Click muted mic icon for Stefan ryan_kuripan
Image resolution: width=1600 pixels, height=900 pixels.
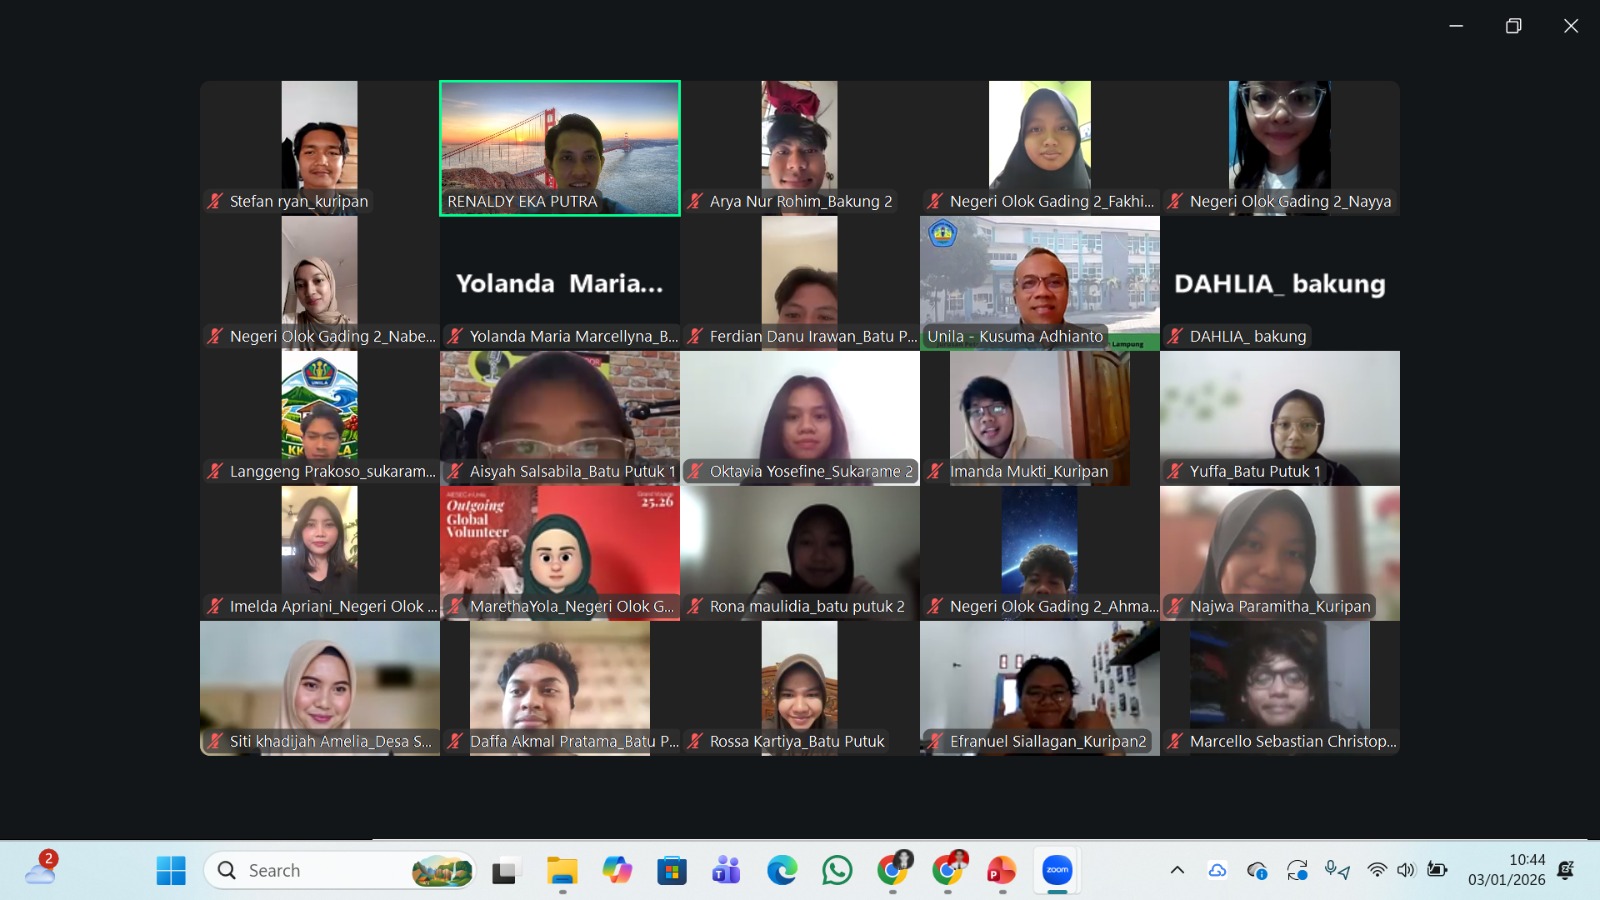(215, 201)
